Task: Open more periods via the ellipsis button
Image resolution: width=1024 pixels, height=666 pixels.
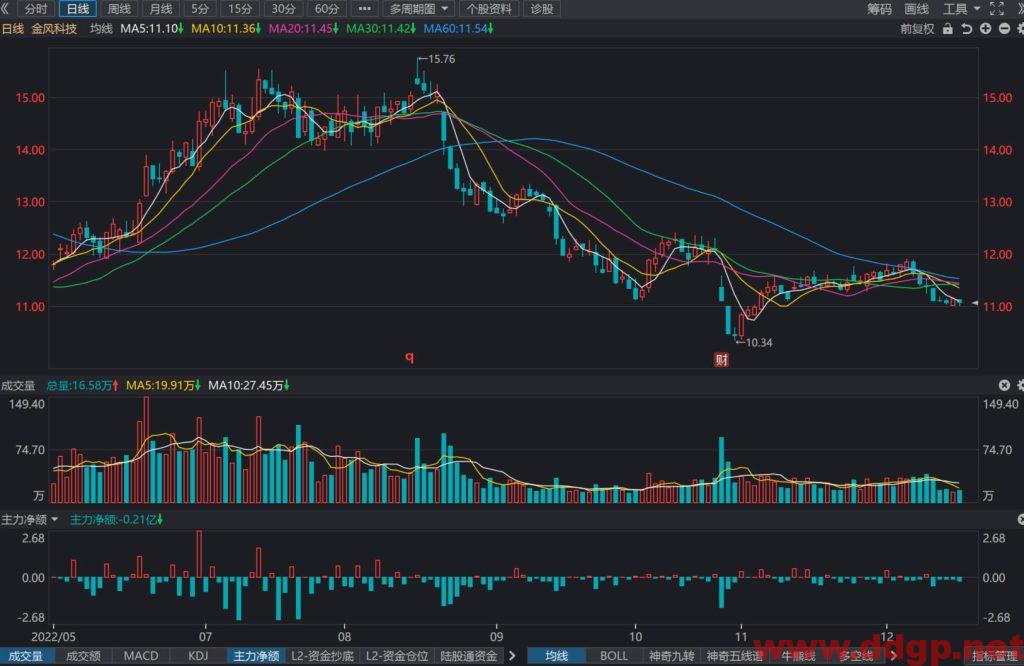Action: [364, 8]
